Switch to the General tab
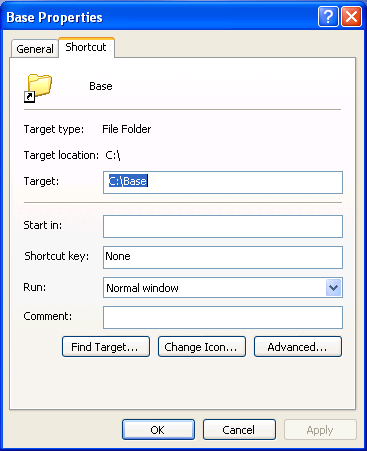Screen dimensions: 367x451 click(35, 49)
